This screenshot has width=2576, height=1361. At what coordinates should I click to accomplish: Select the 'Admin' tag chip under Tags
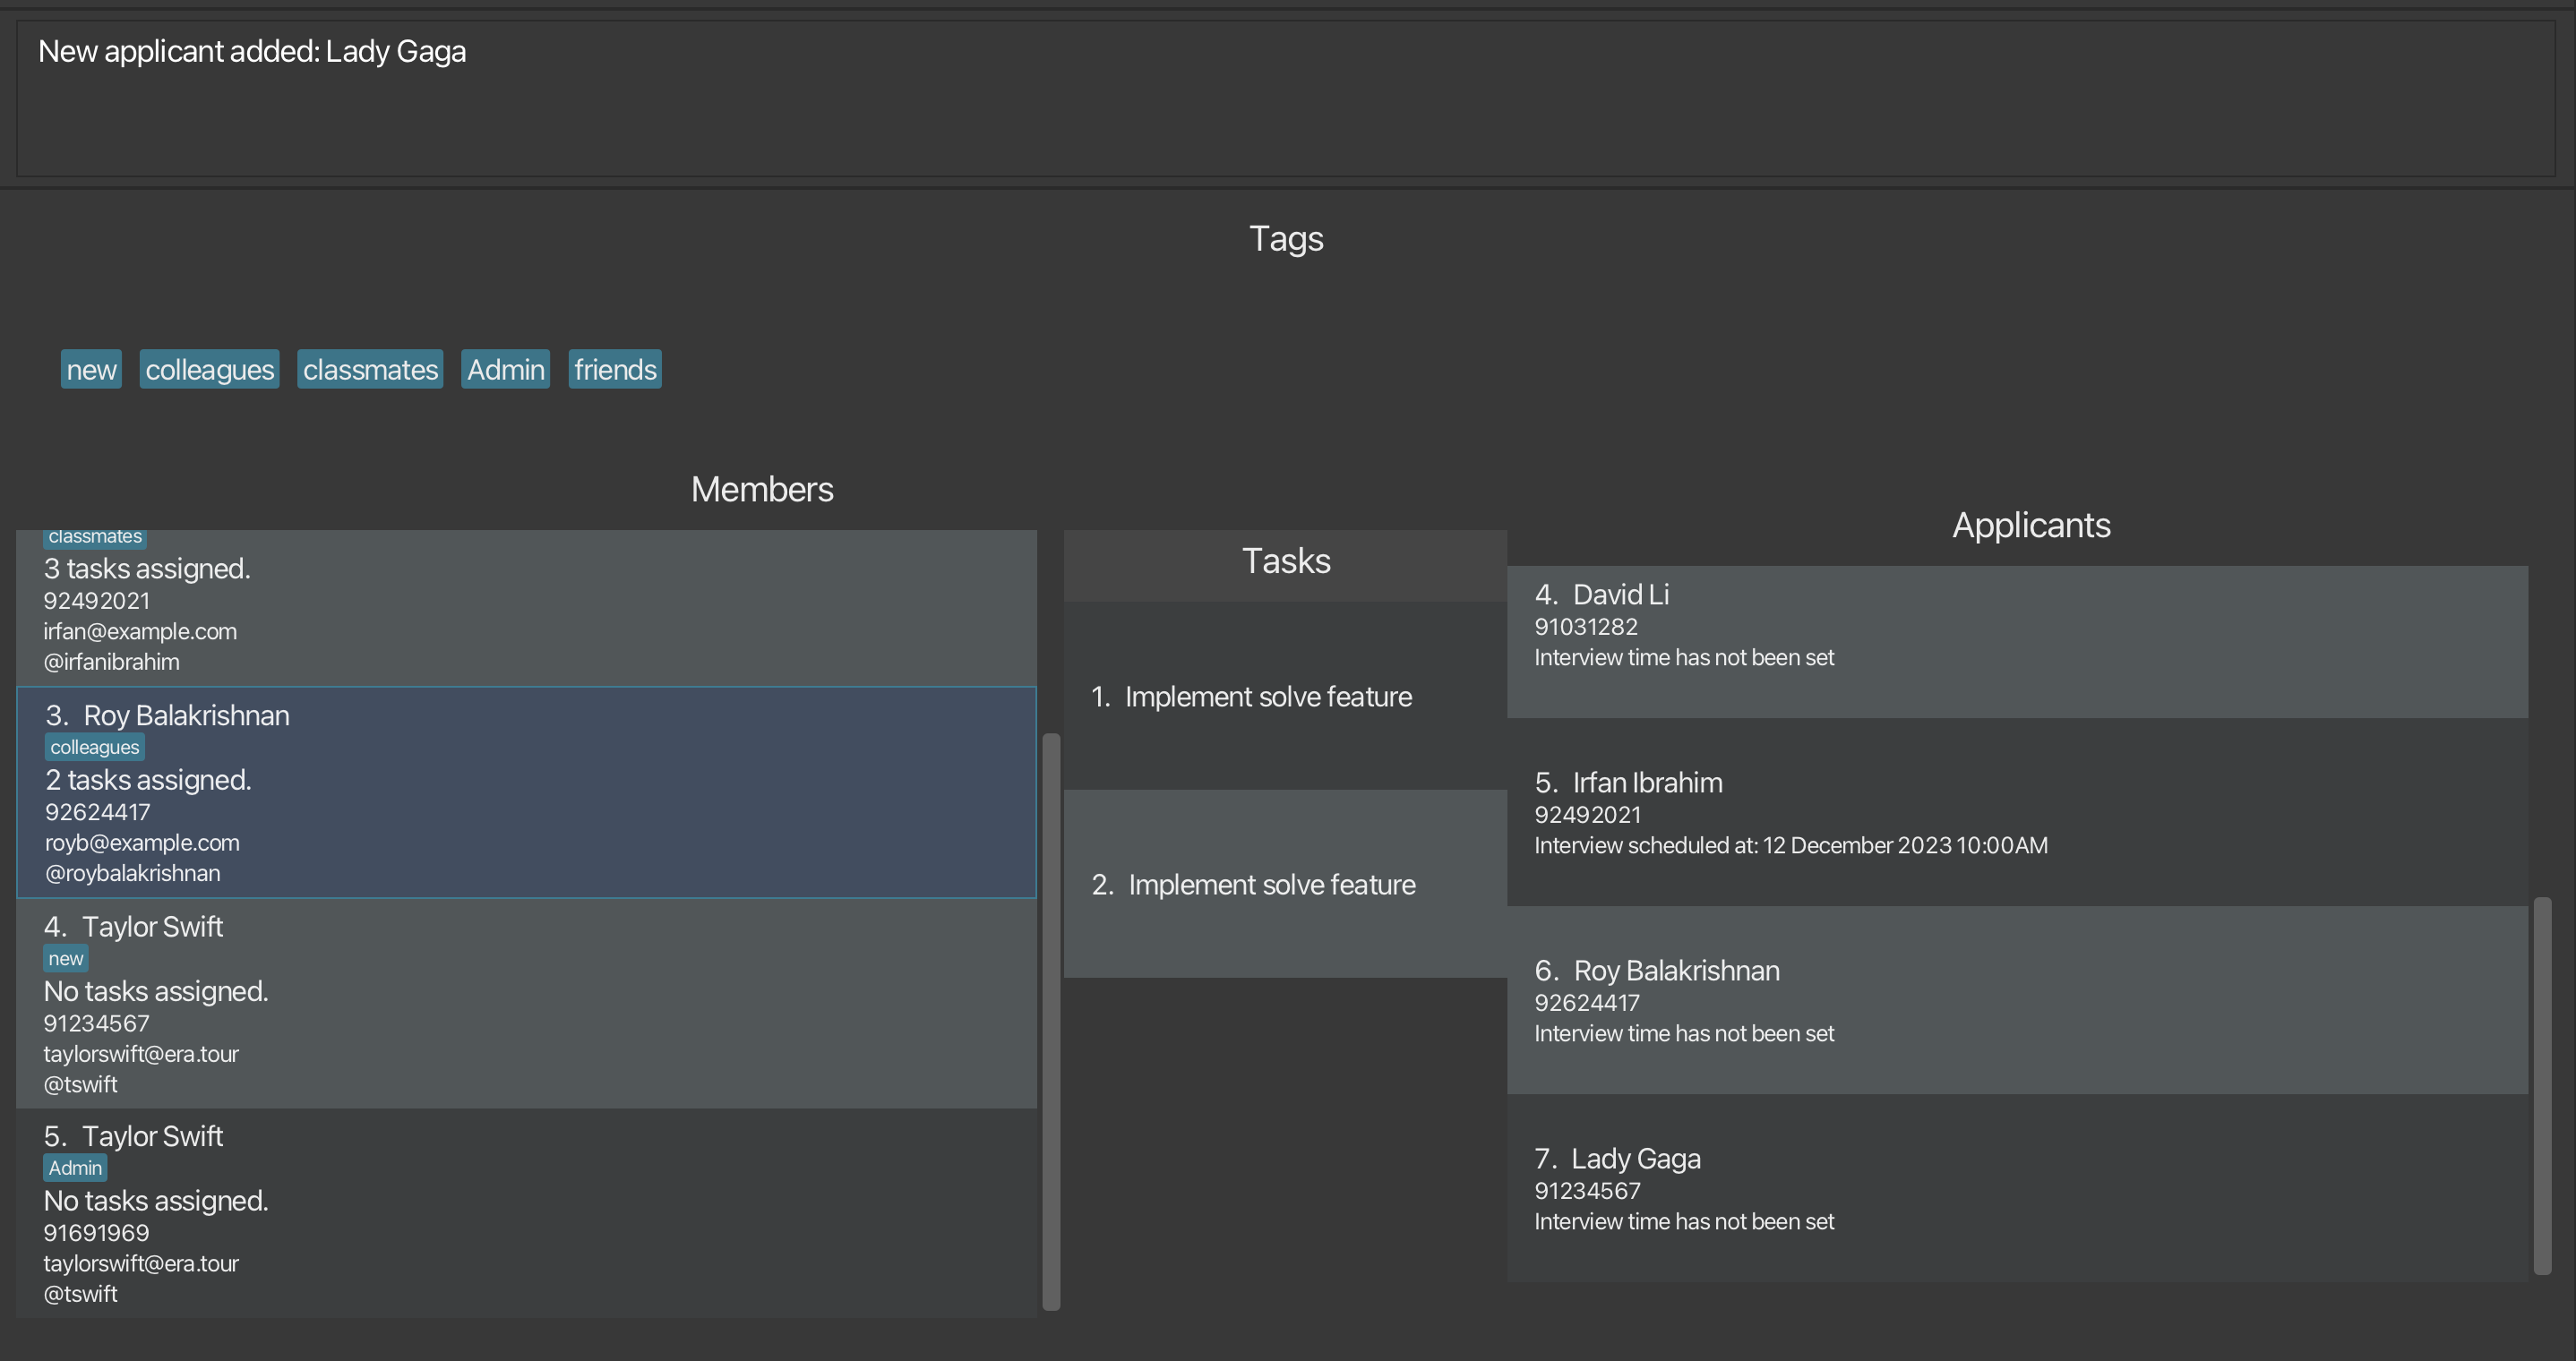tap(505, 370)
